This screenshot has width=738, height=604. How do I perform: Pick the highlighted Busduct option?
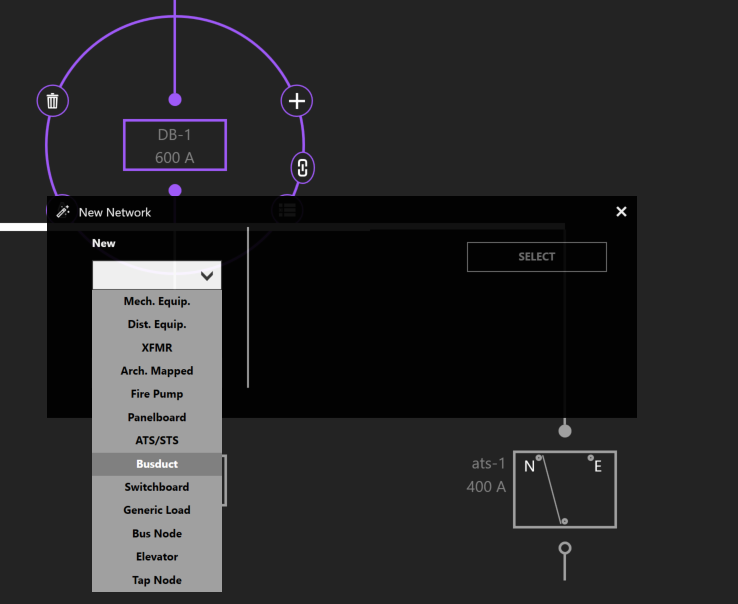coord(157,464)
